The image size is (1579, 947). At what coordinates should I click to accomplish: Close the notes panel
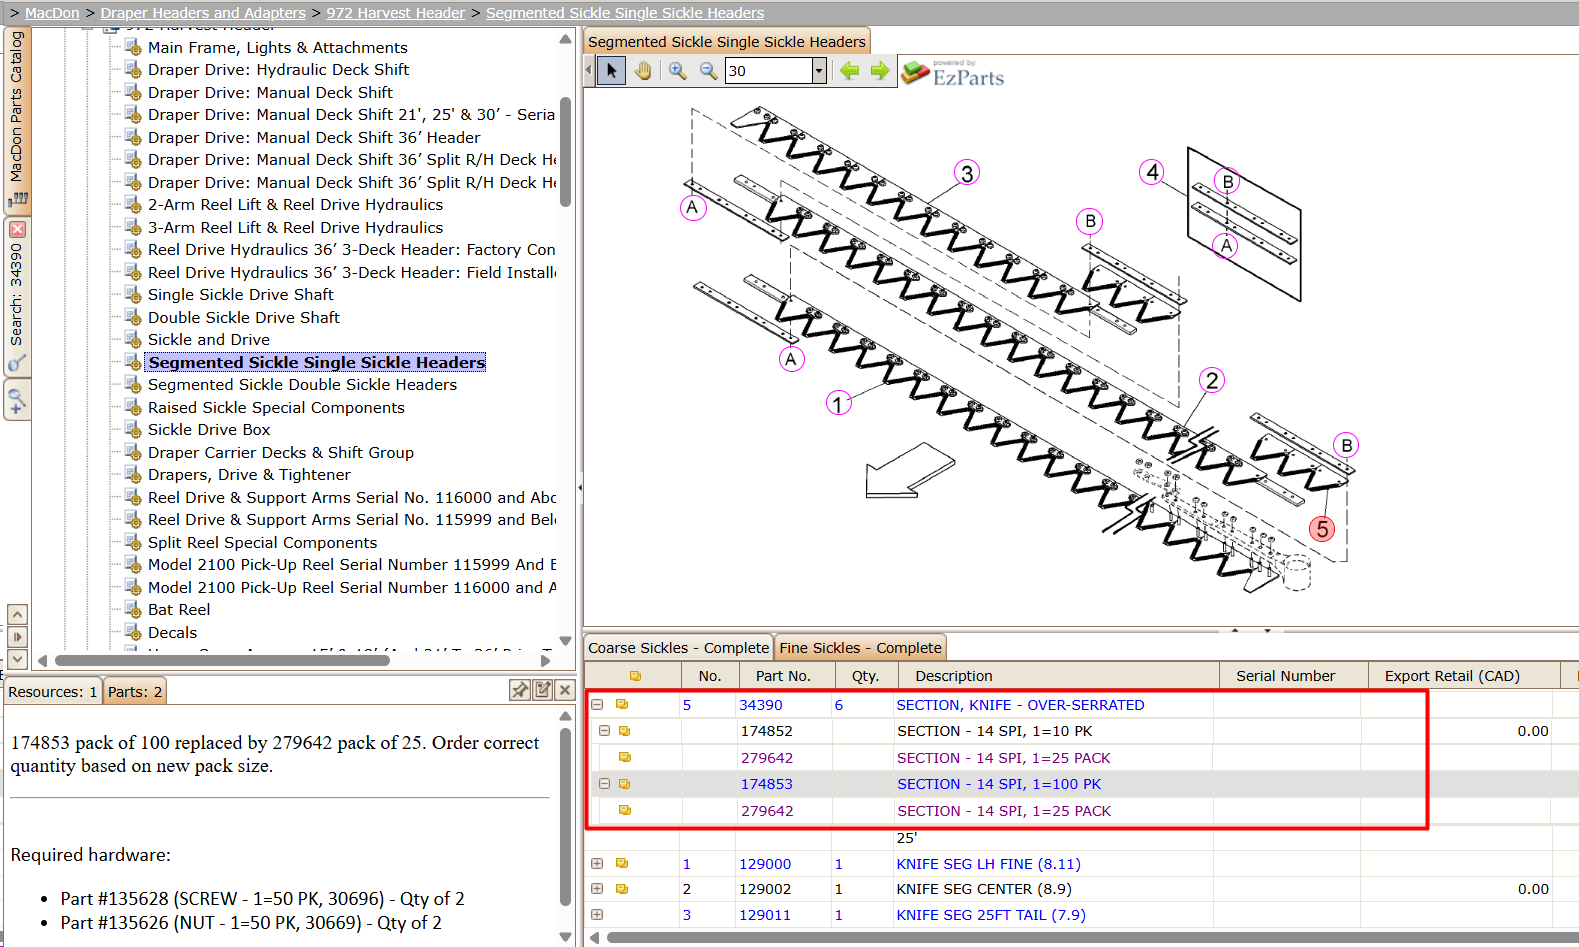(x=565, y=690)
